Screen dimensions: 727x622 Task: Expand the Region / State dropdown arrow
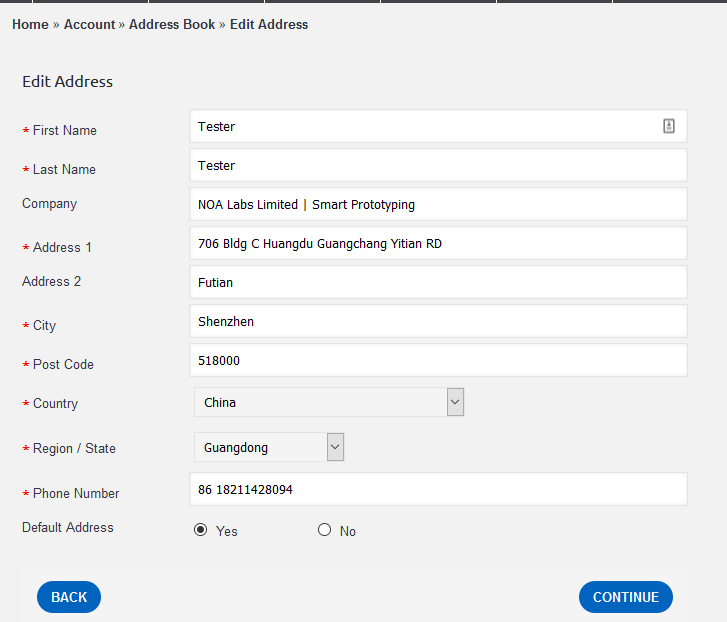(x=335, y=447)
